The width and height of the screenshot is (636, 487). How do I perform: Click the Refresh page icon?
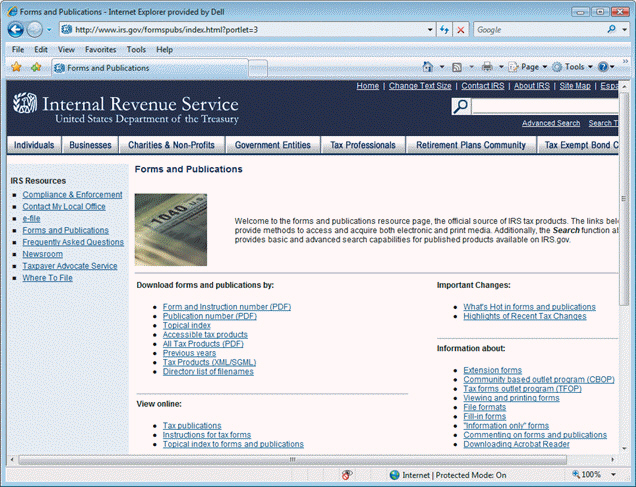coord(444,30)
